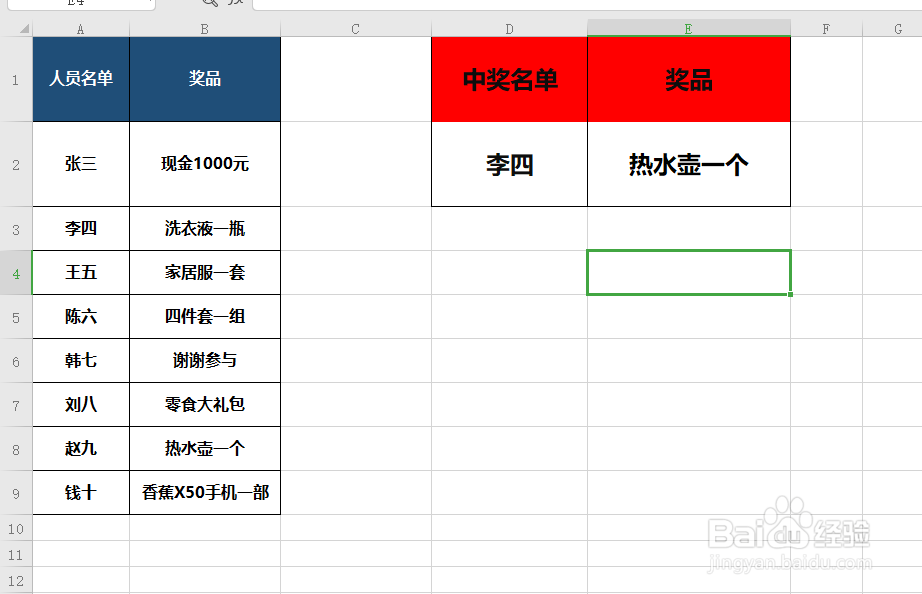Select column G header
The image size is (922, 594).
click(x=892, y=29)
